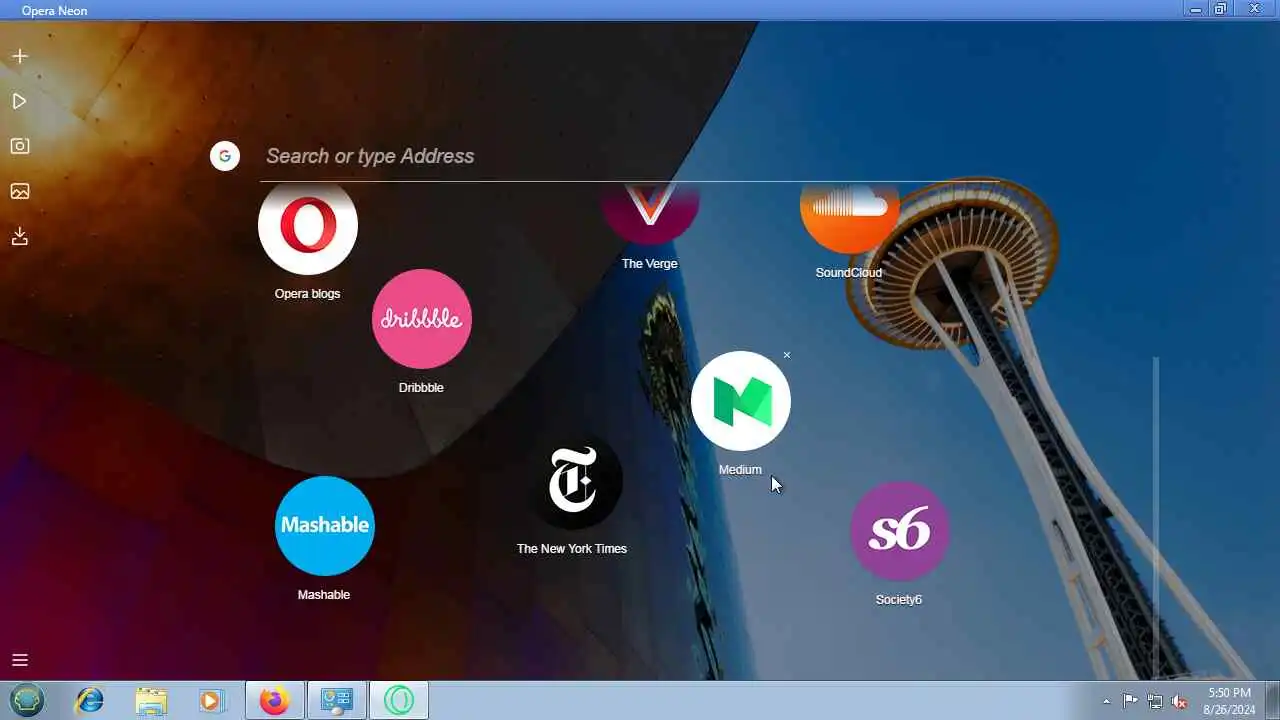
Task: Click the Google search engine icon
Action: tap(225, 155)
